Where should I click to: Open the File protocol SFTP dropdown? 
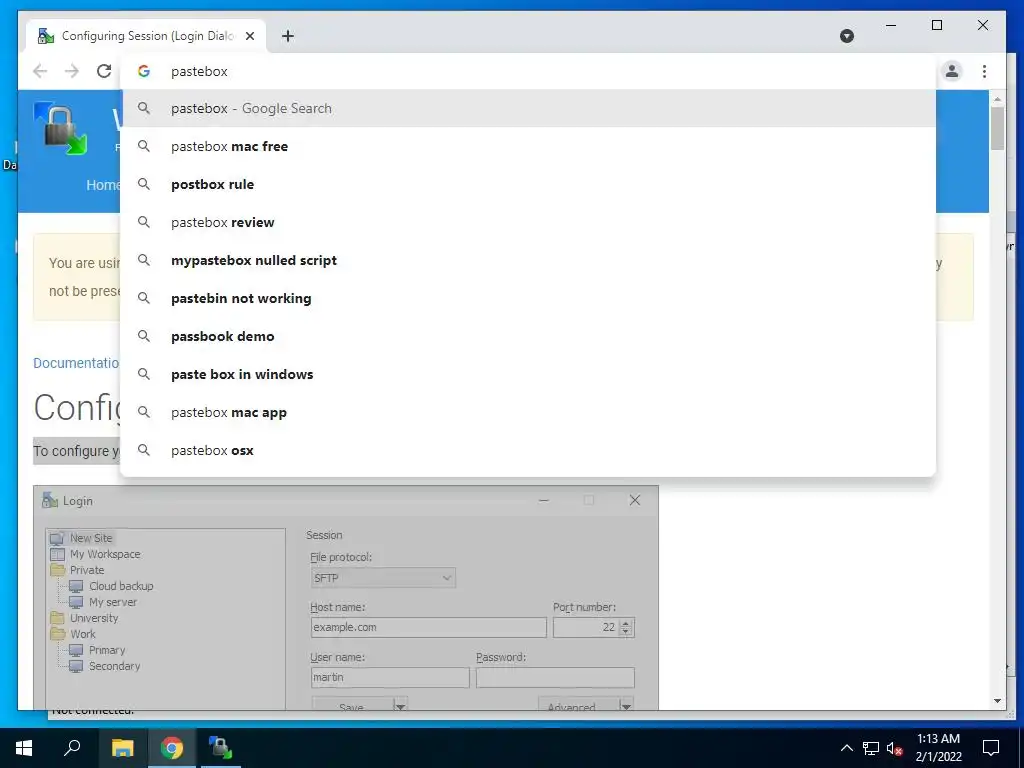[383, 578]
